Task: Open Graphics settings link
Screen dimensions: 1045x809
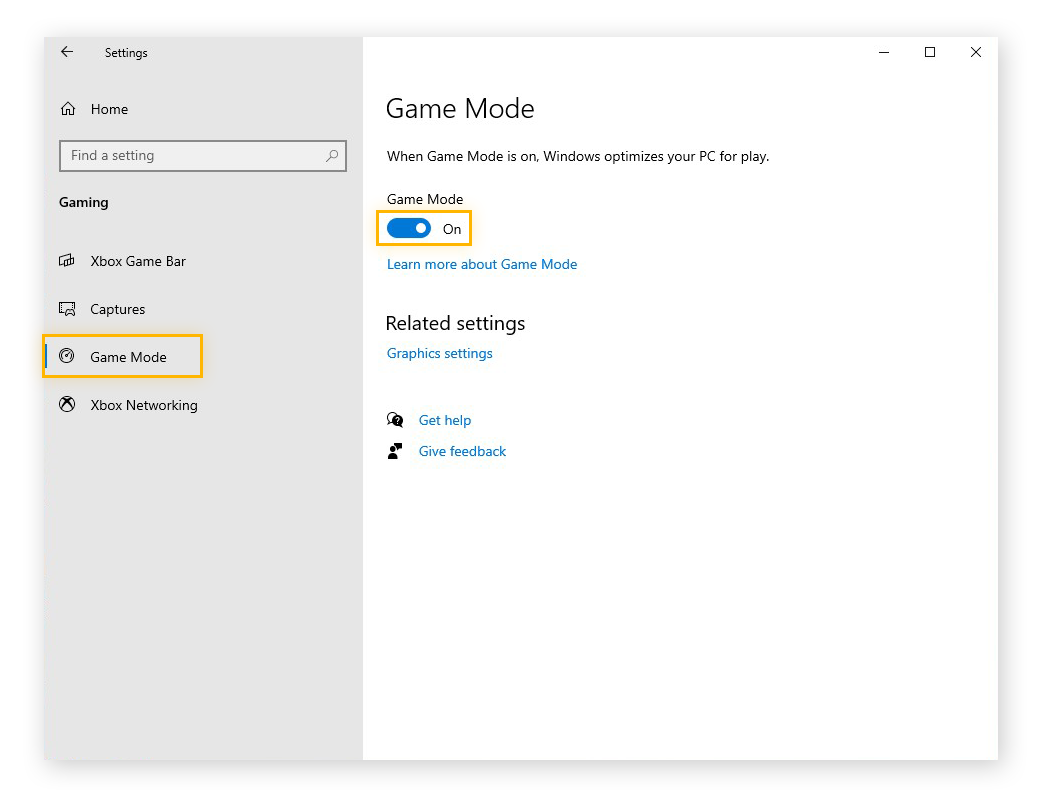Action: 439,353
